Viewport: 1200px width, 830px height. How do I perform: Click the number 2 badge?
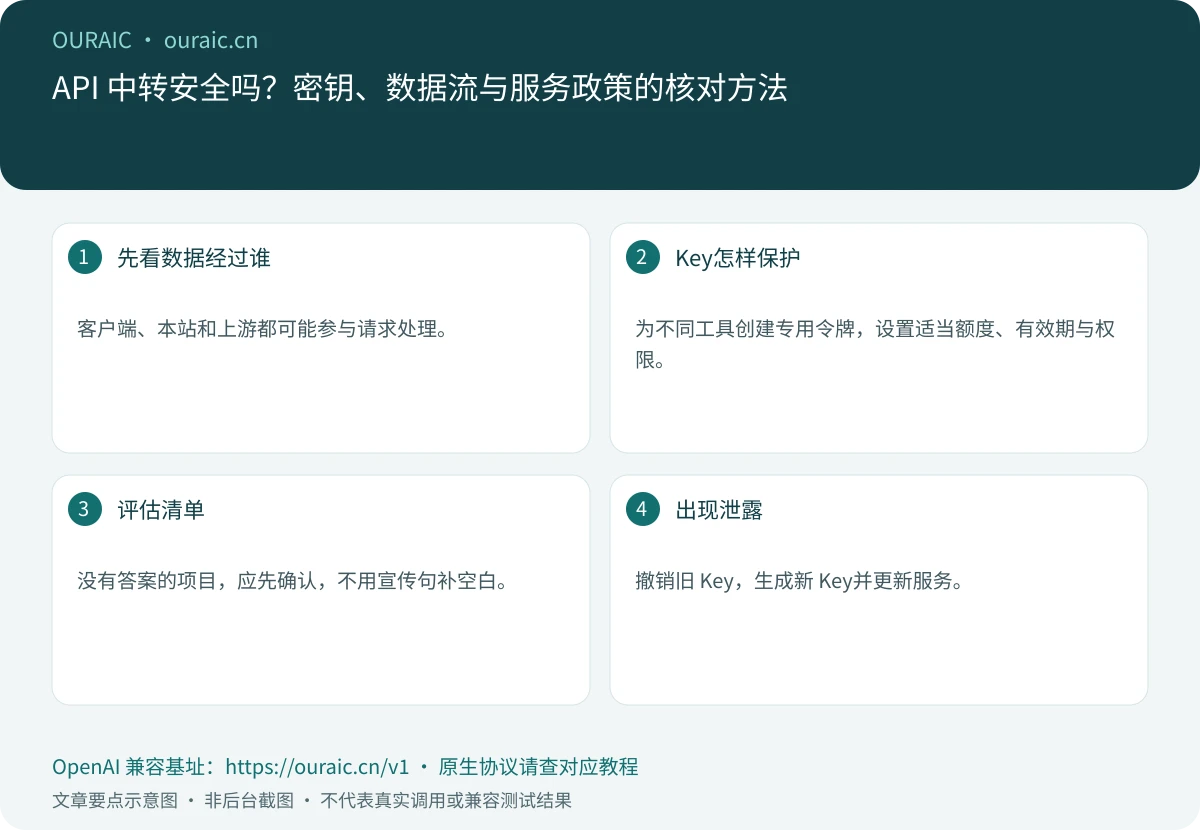[x=642, y=257]
